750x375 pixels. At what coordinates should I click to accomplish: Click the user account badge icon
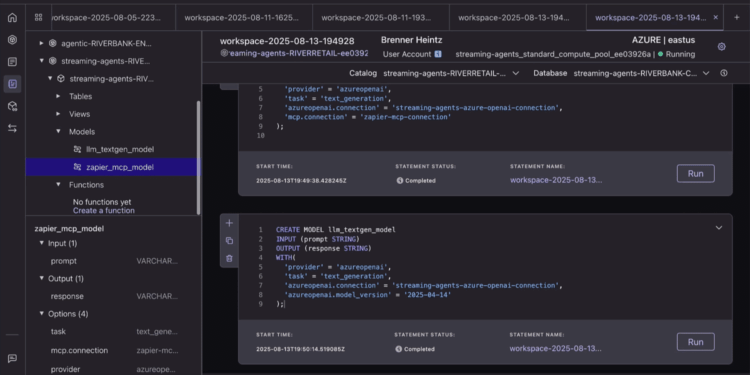(438, 54)
